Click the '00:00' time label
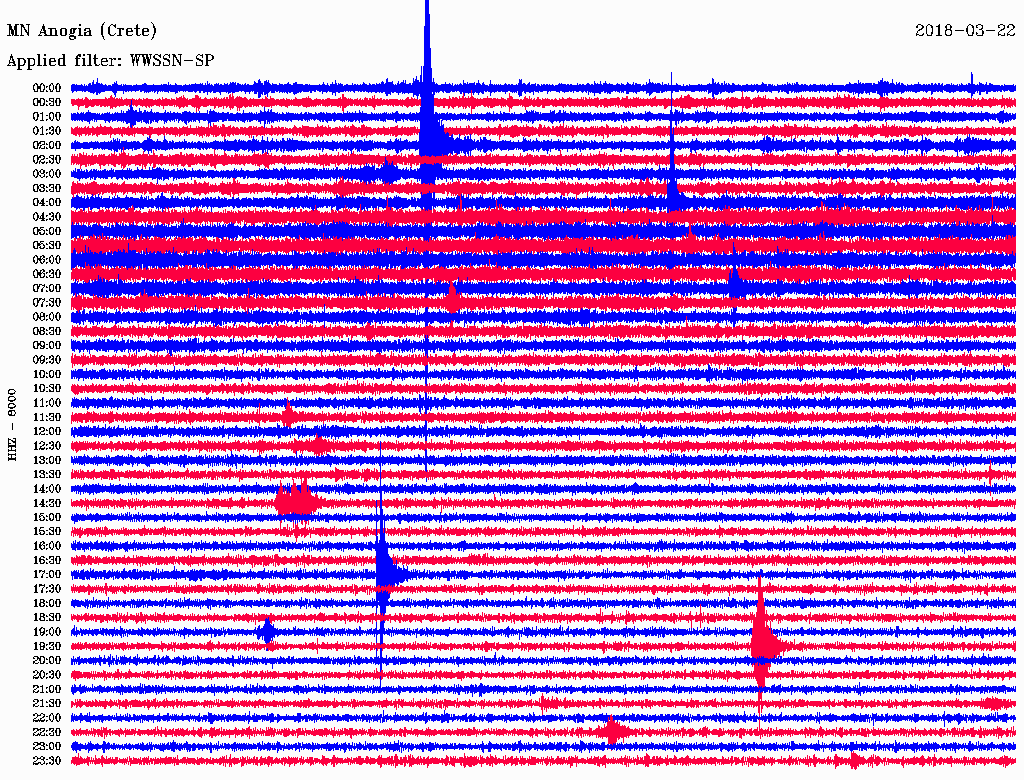Image resolution: width=1024 pixels, height=780 pixels. pos(46,88)
